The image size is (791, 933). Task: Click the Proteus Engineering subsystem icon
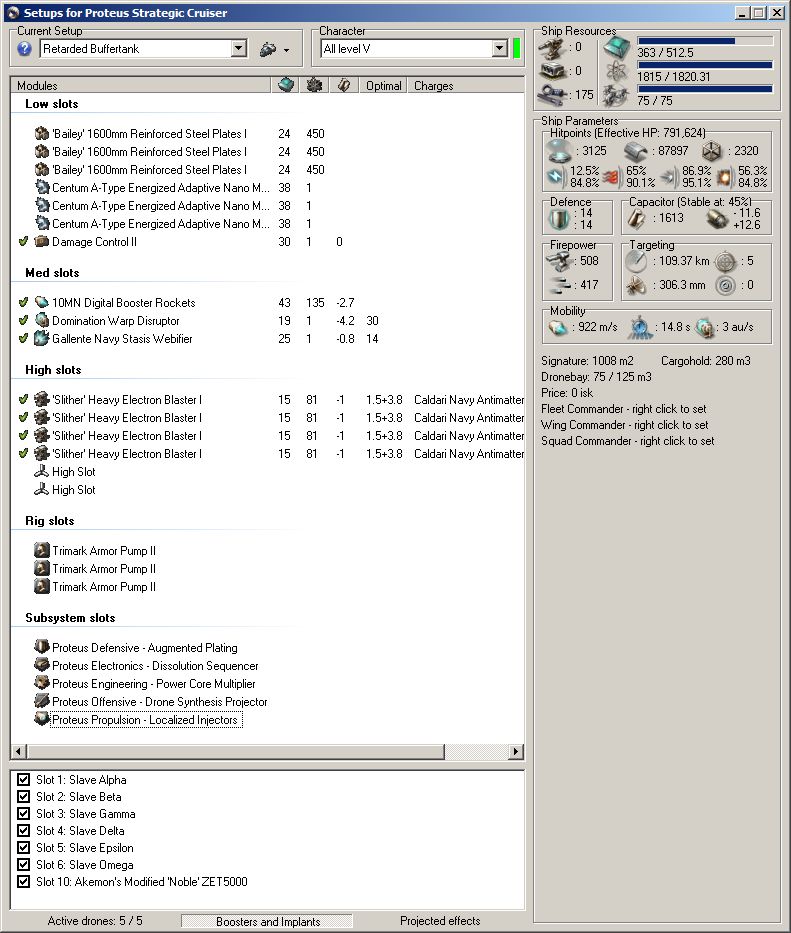coord(42,682)
